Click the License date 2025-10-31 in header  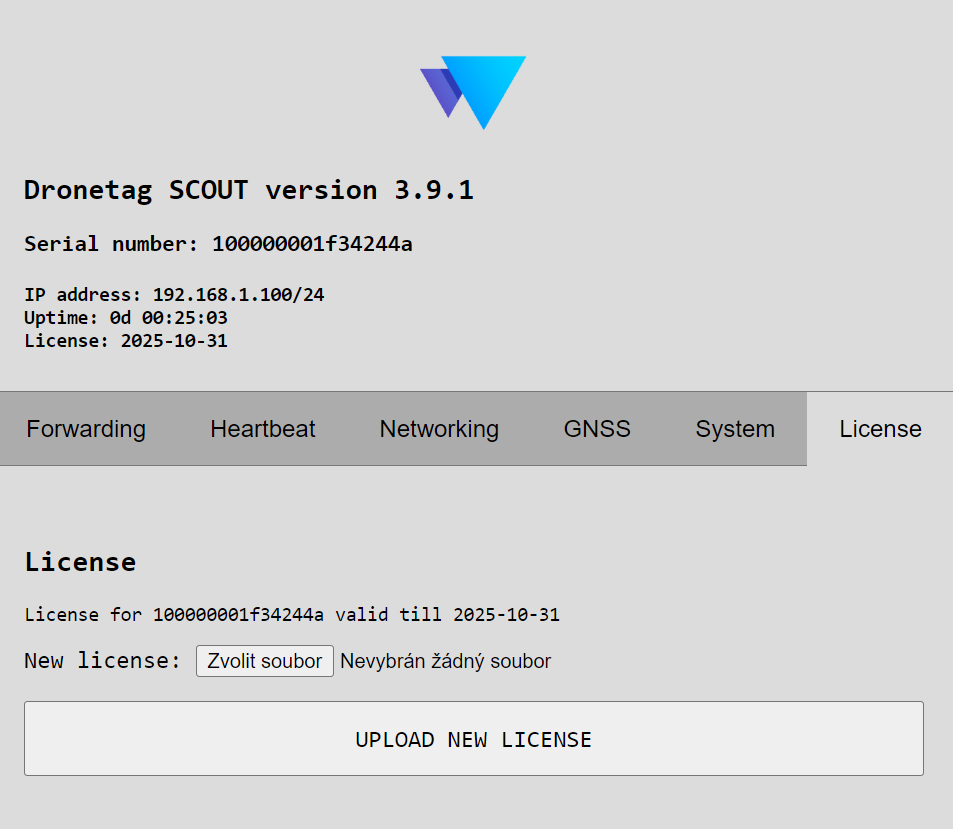coord(174,341)
